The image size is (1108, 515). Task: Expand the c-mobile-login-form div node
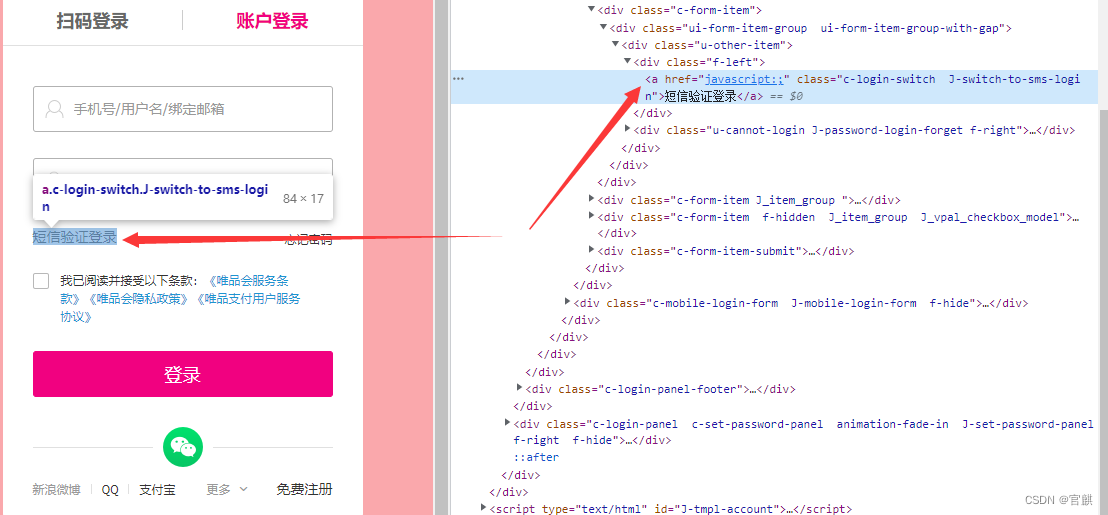coord(567,302)
